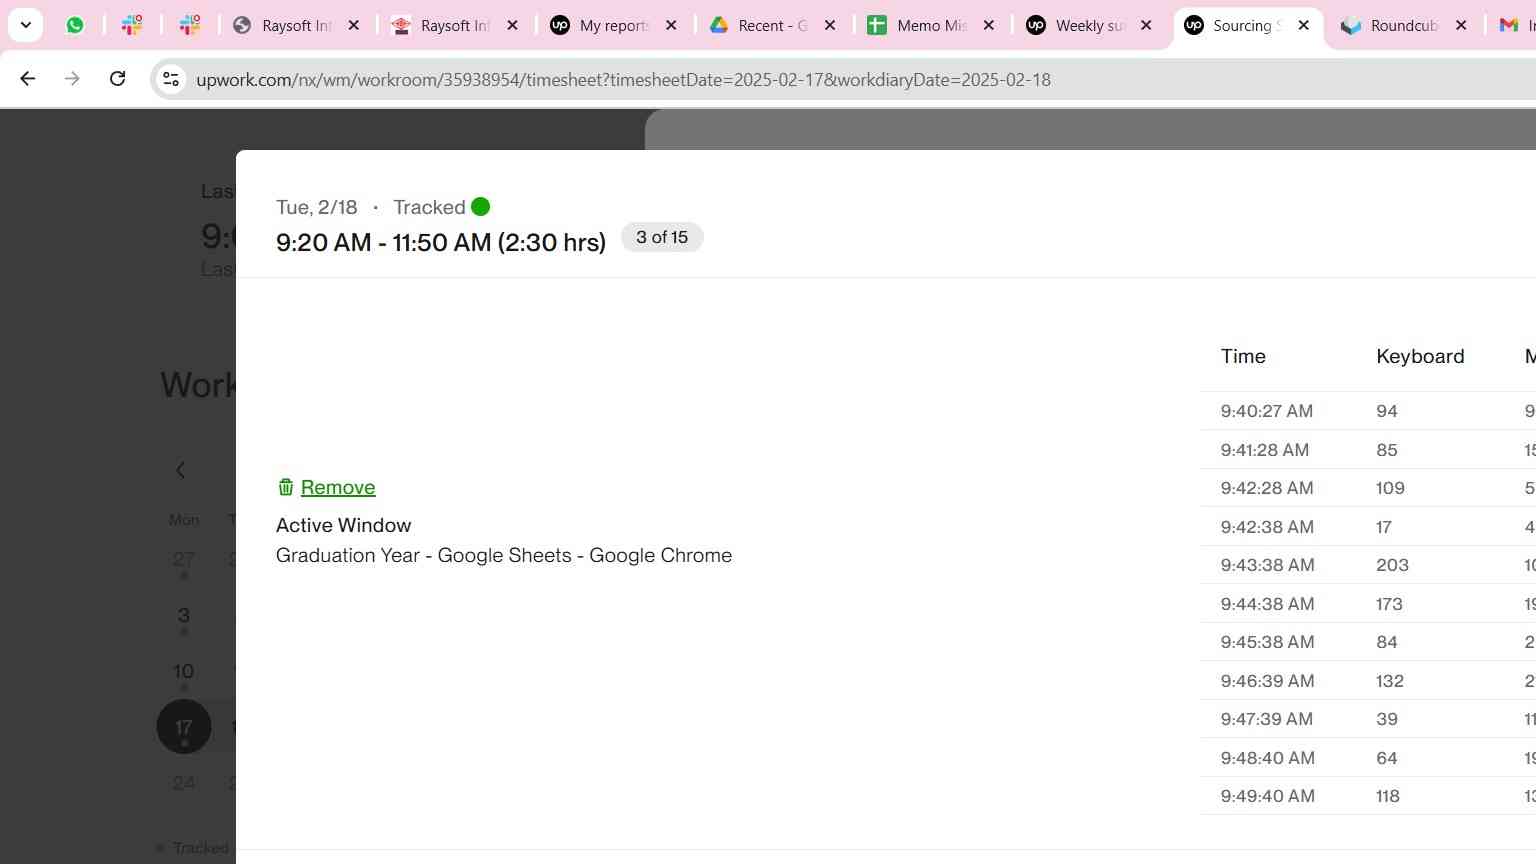The height and width of the screenshot is (864, 1536).
Task: Close the Roundcube tab
Action: pyautogui.click(x=1461, y=25)
